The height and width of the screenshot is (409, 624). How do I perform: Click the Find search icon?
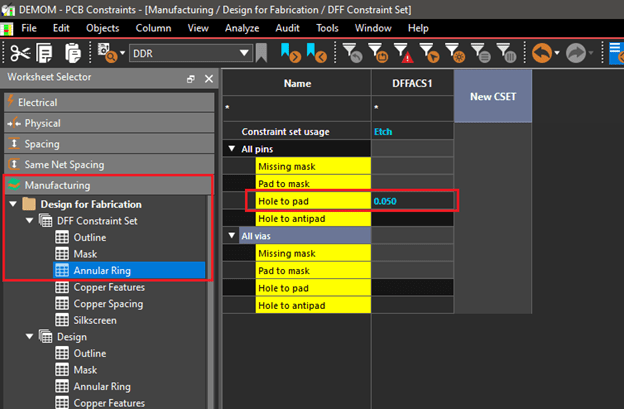click(107, 53)
